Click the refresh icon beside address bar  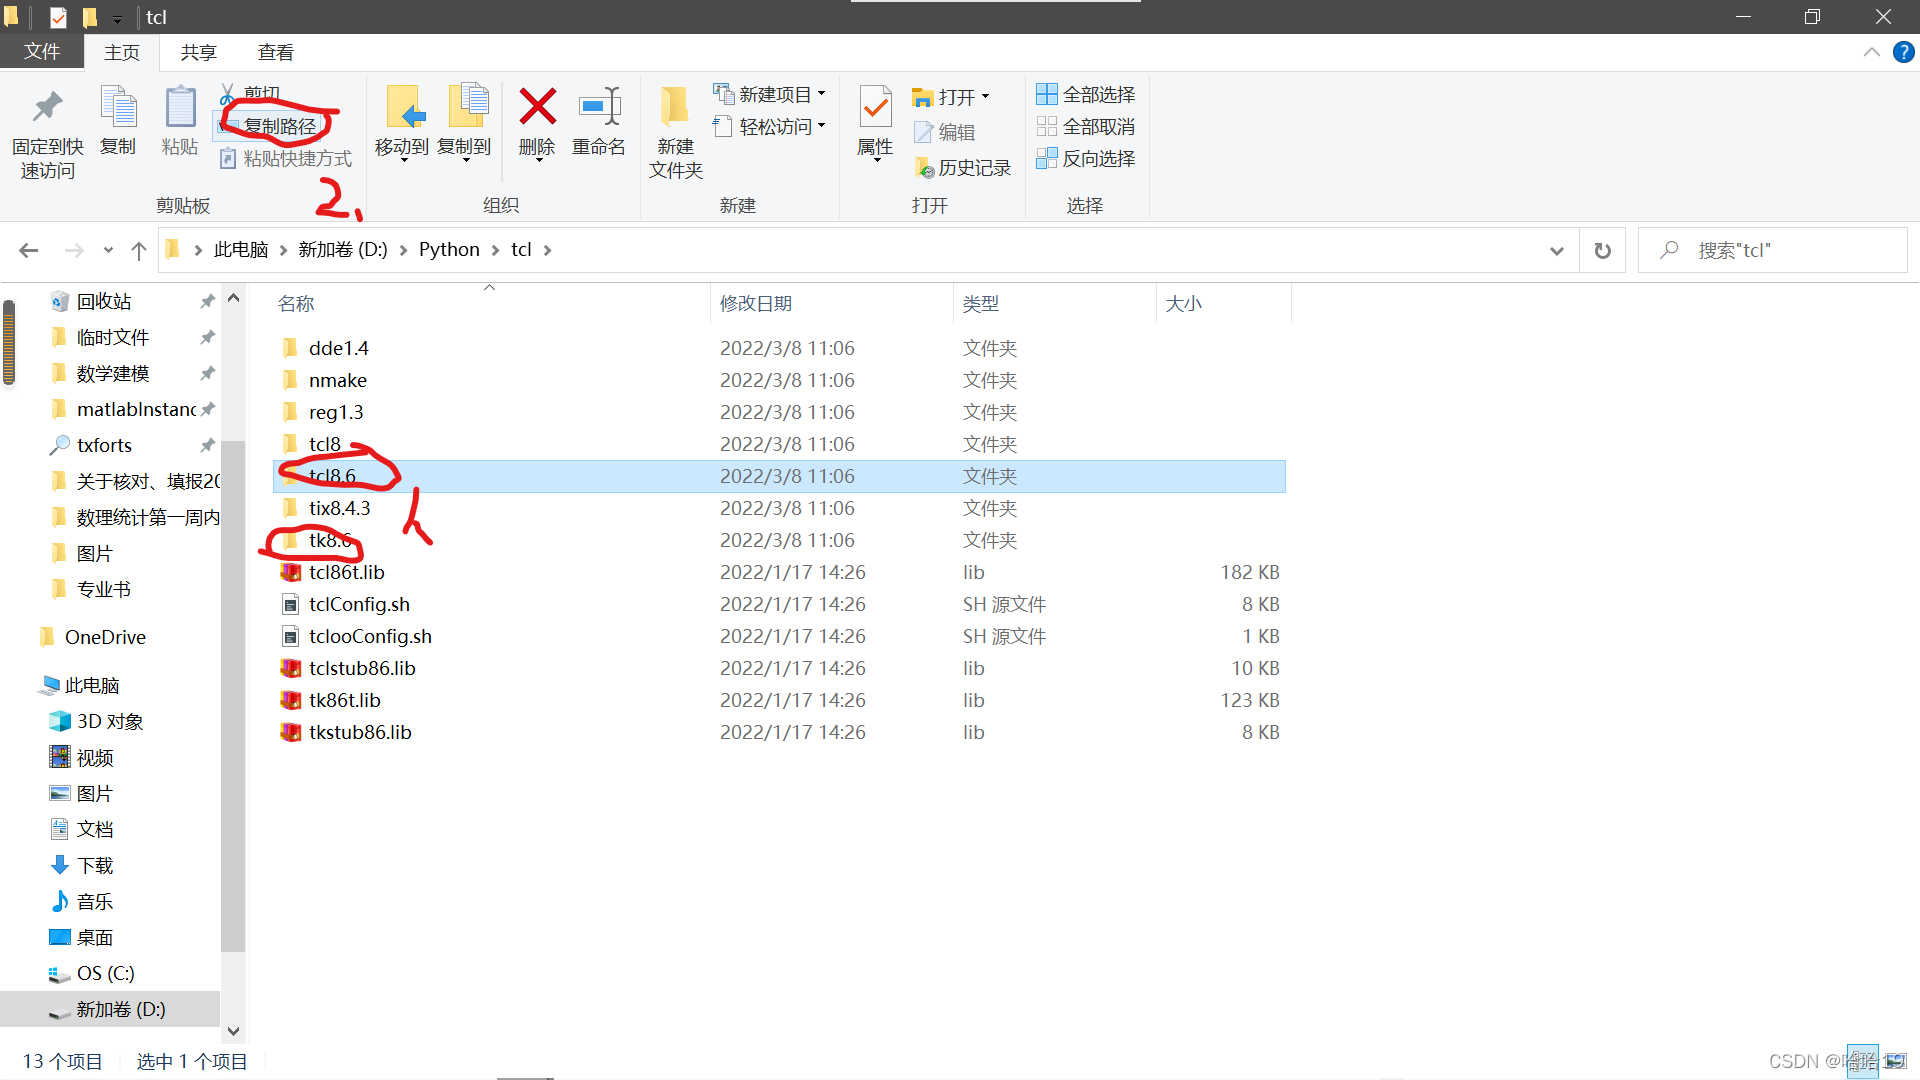[1602, 251]
